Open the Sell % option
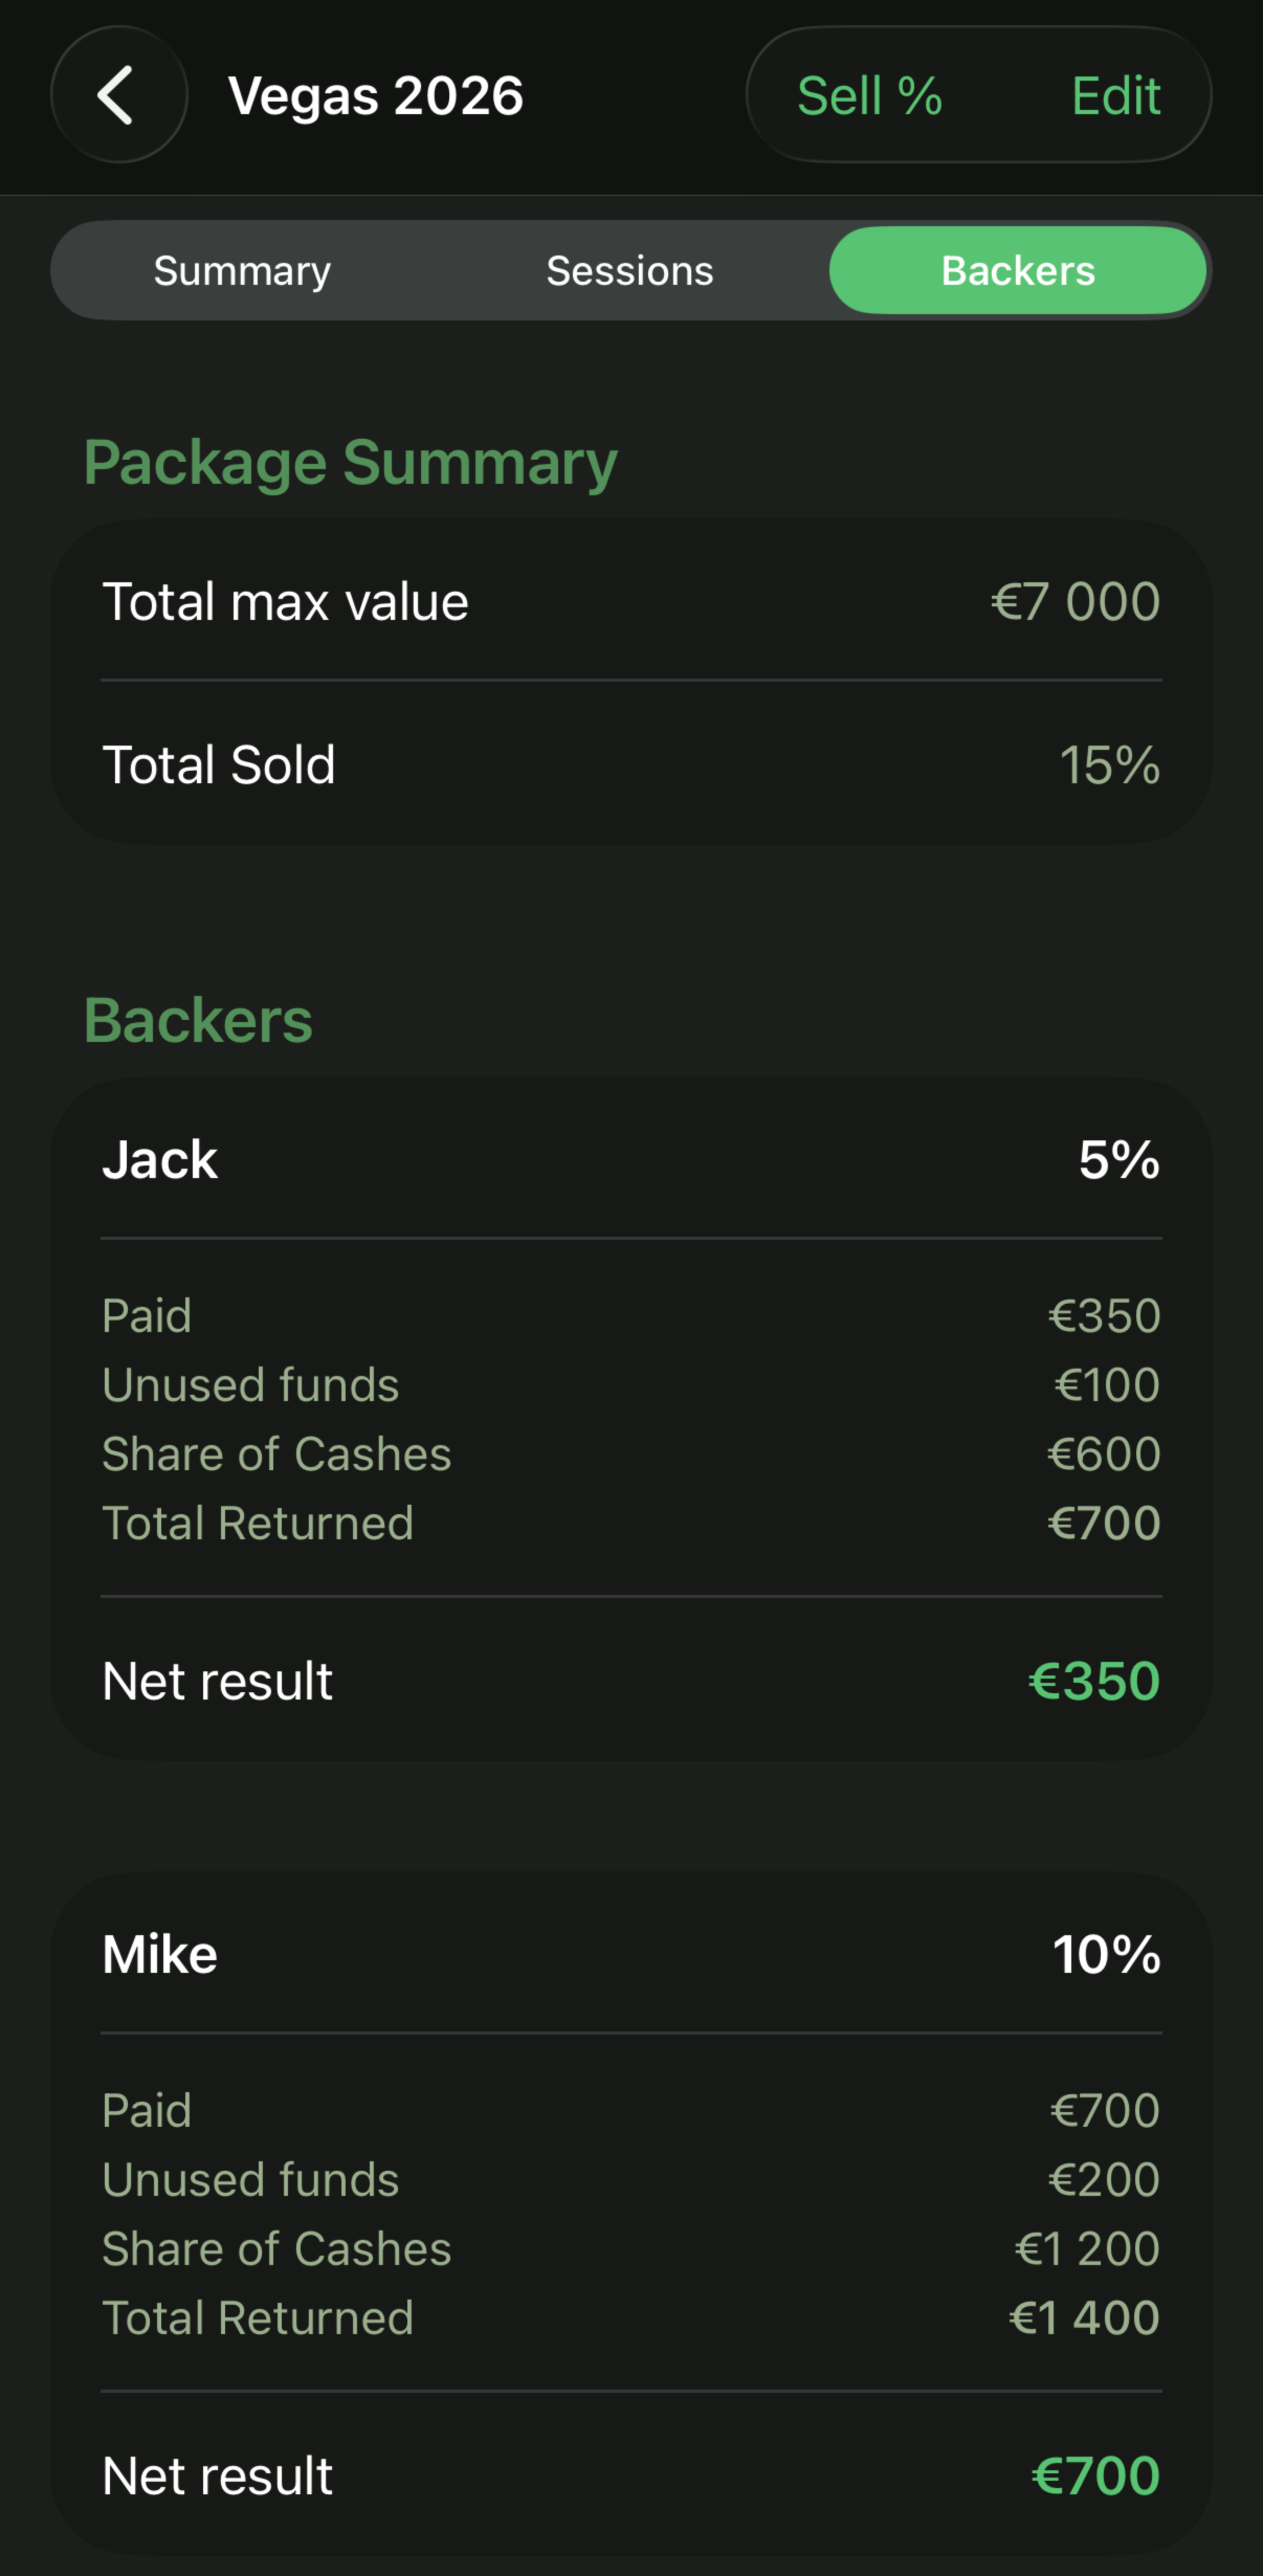This screenshot has width=1263, height=2576. coord(869,96)
